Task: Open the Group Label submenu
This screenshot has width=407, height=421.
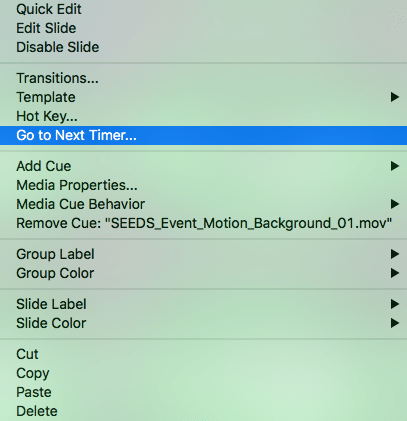Action: pos(203,254)
